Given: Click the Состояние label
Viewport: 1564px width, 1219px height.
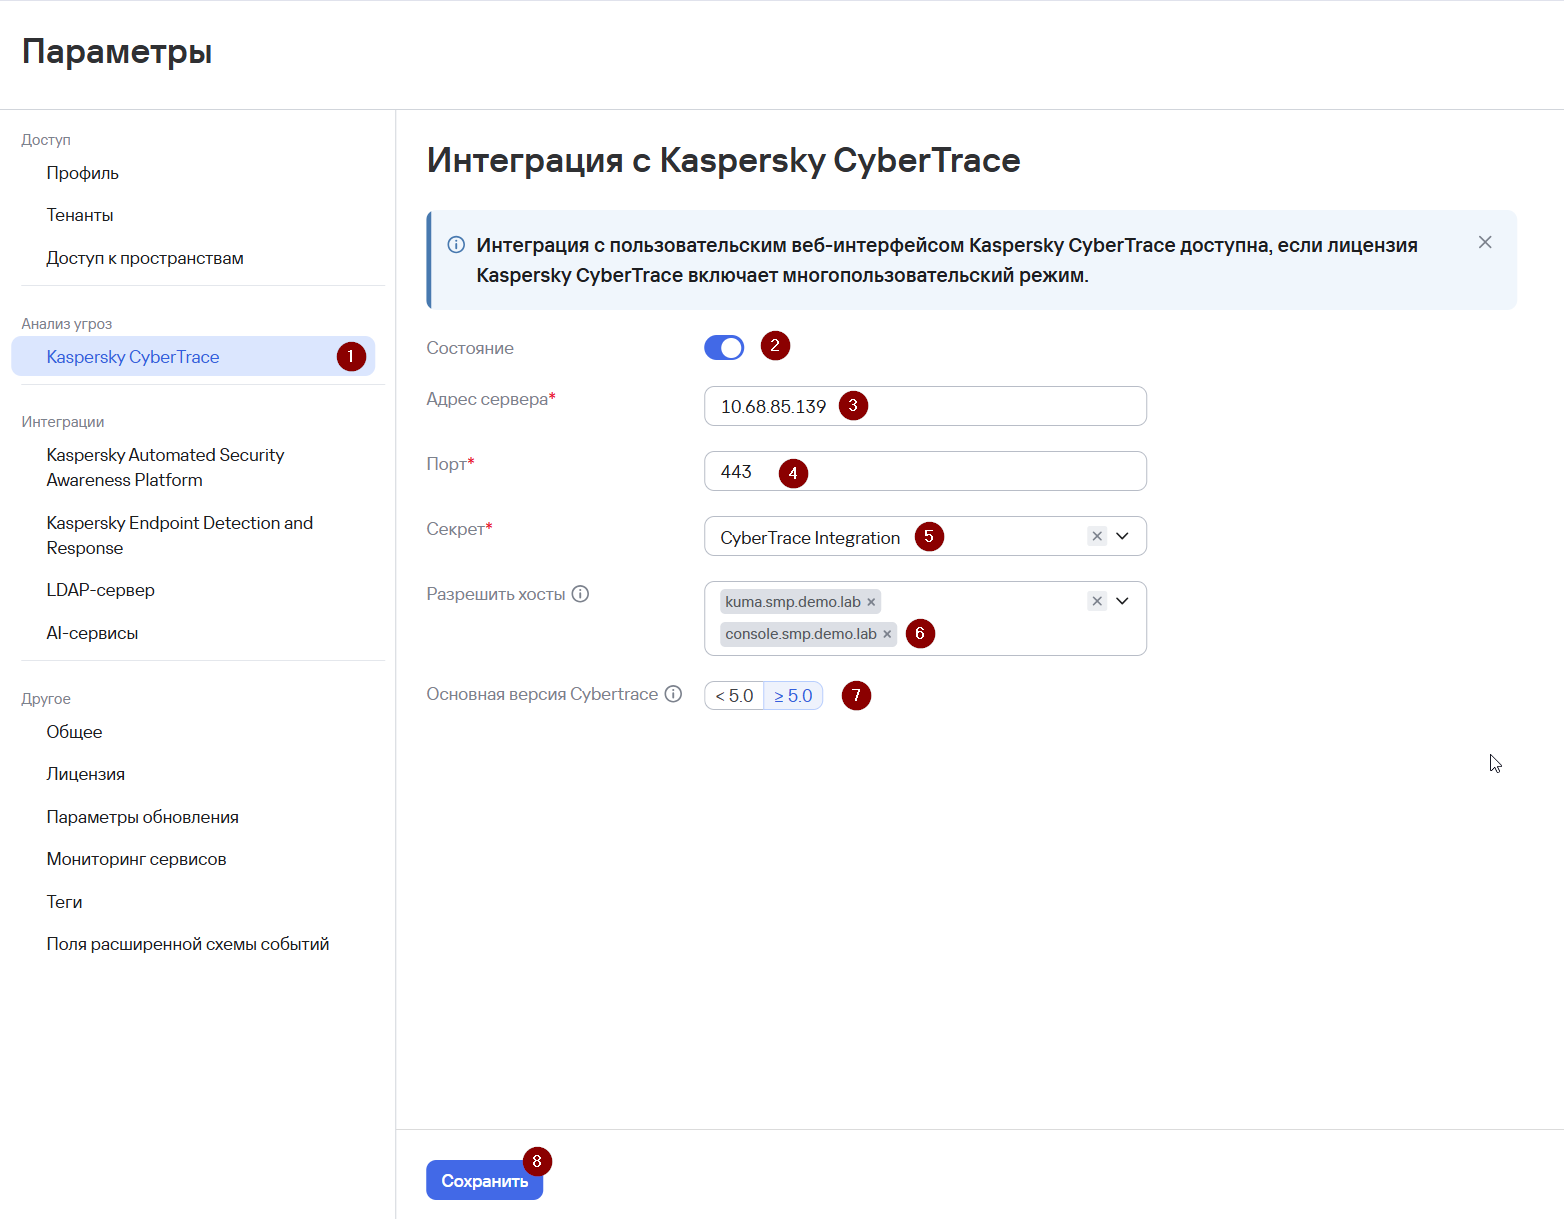Looking at the screenshot, I should click(x=470, y=348).
